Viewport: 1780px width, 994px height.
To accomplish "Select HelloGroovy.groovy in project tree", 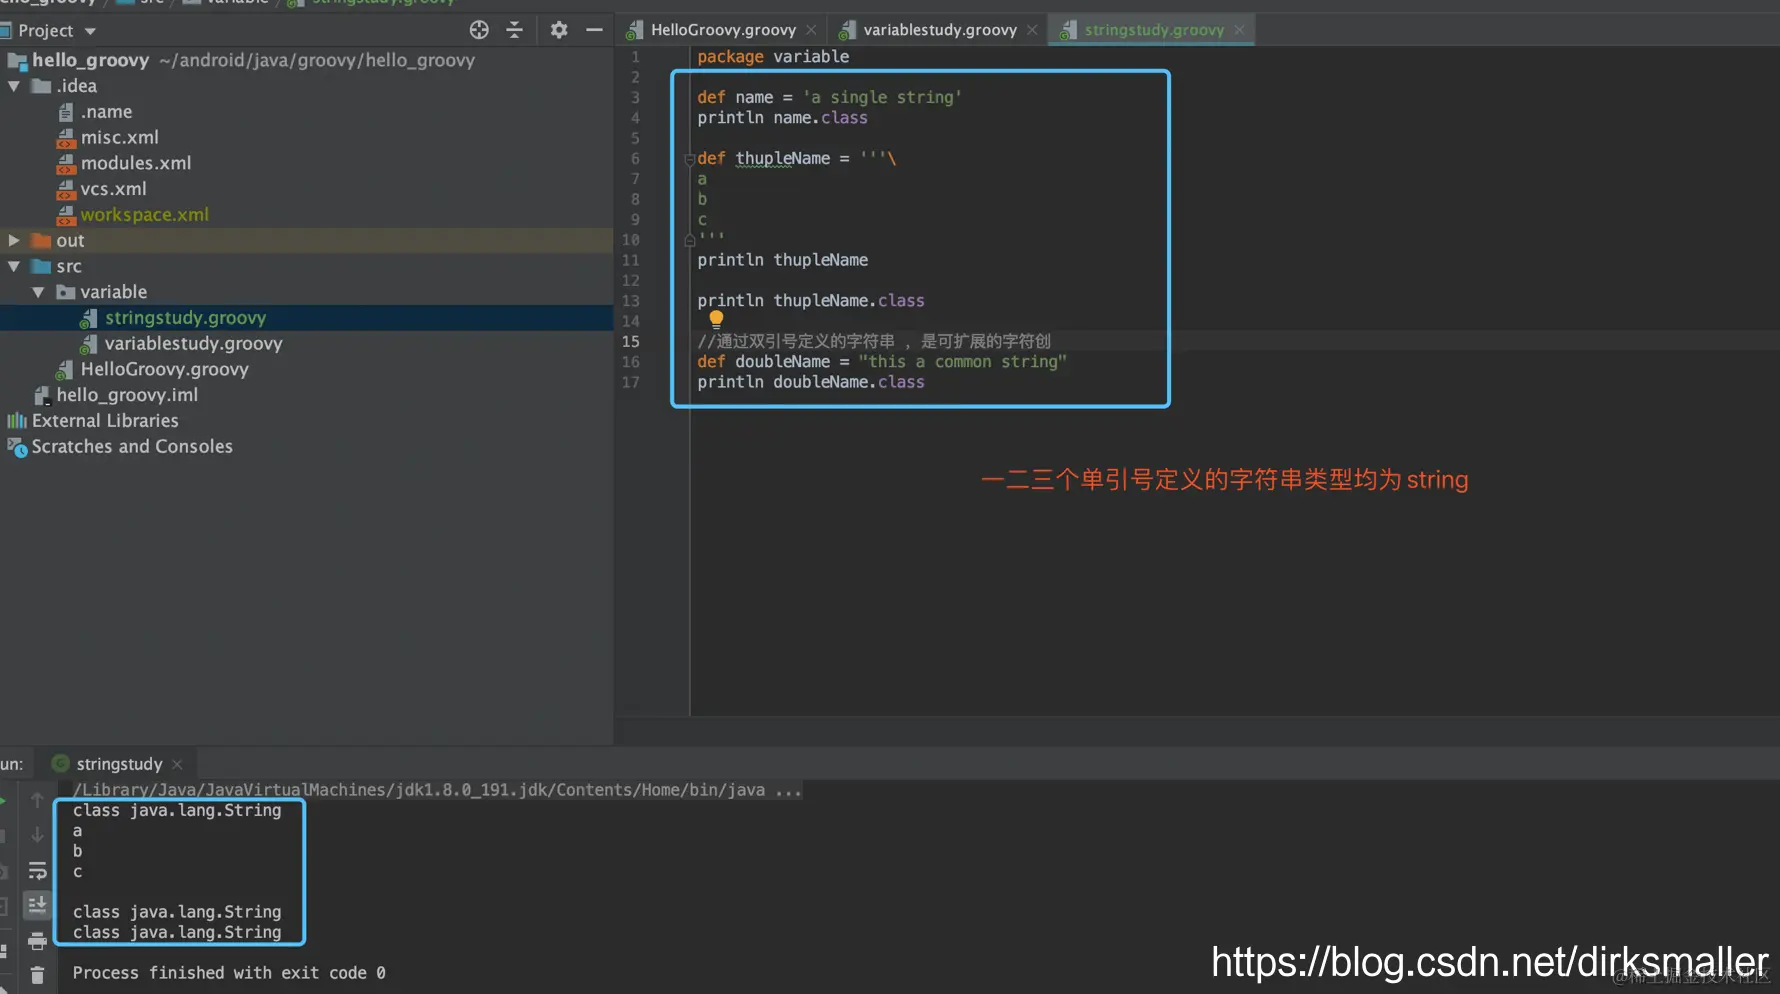I will 164,369.
